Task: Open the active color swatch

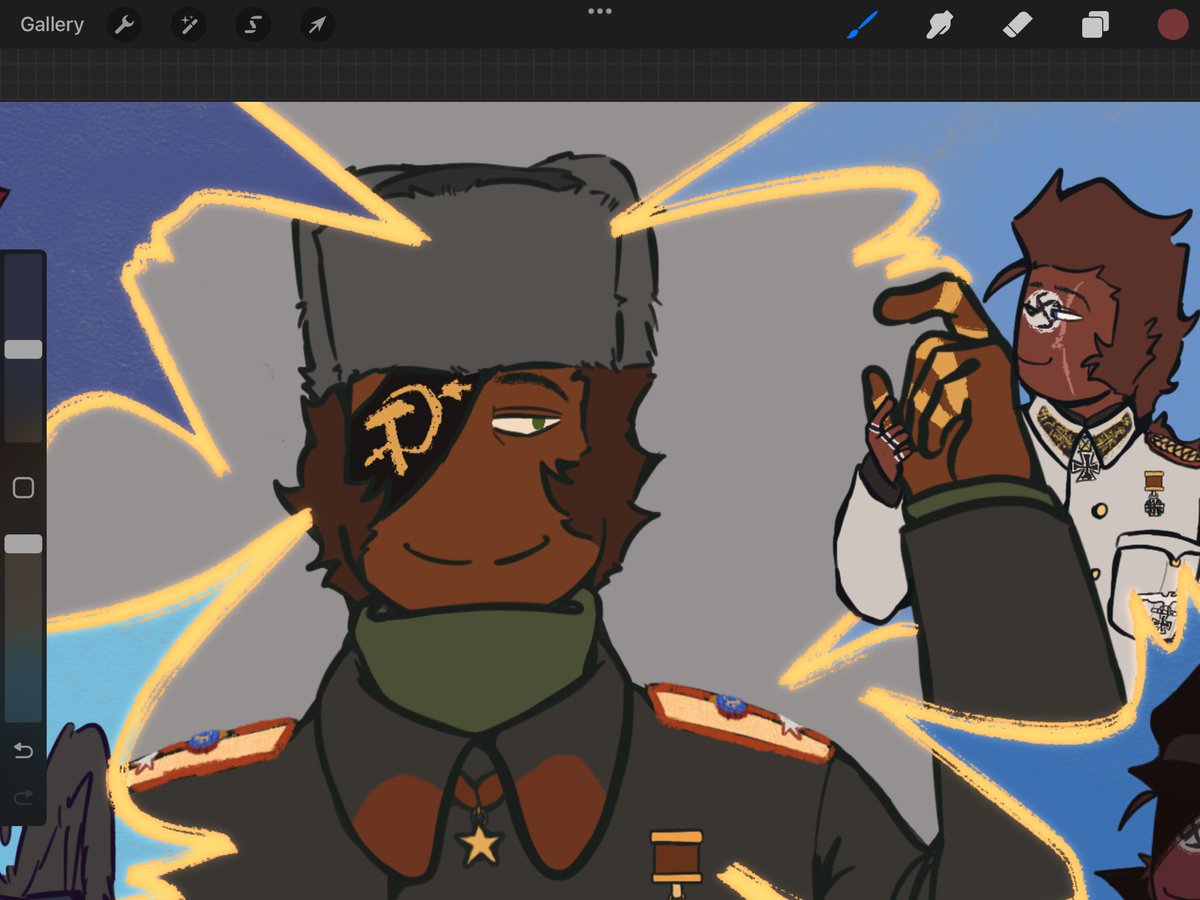Action: (x=1172, y=24)
